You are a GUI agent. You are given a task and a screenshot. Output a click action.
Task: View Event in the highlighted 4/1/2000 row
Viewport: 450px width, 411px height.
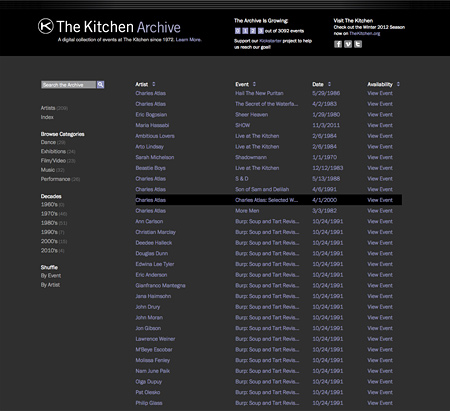point(380,200)
